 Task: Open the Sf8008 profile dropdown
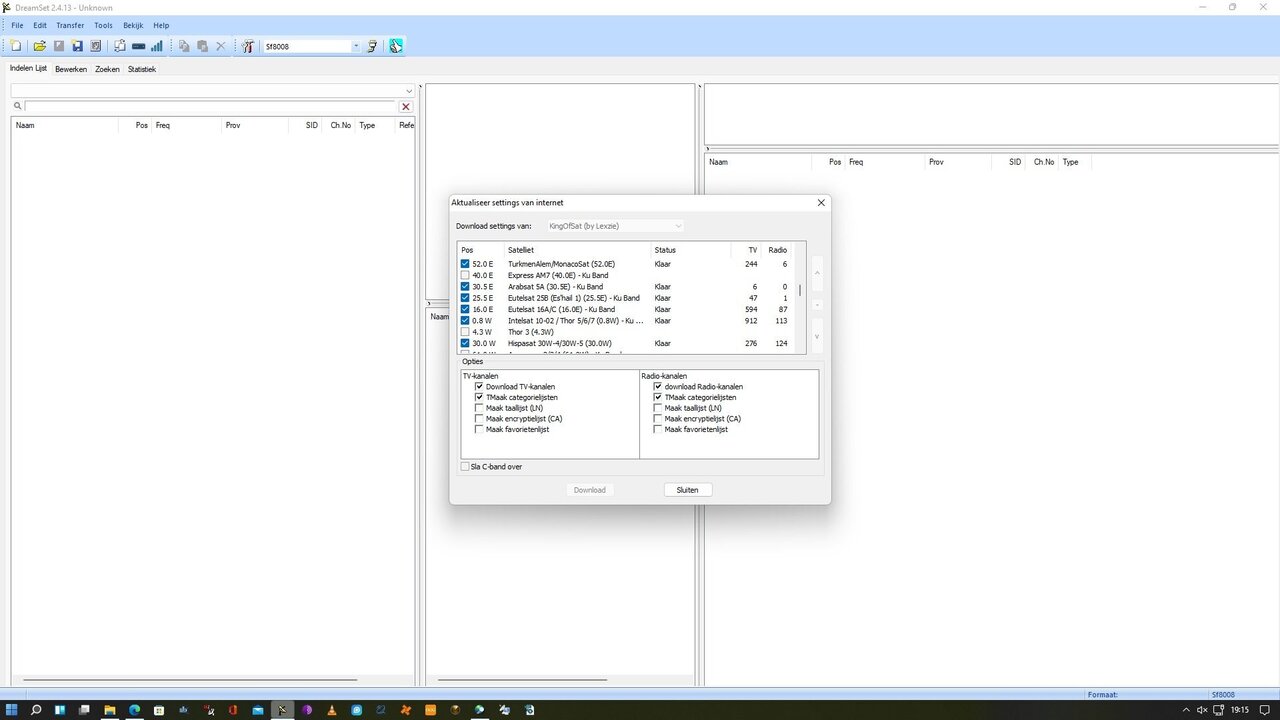pyautogui.click(x=355, y=46)
